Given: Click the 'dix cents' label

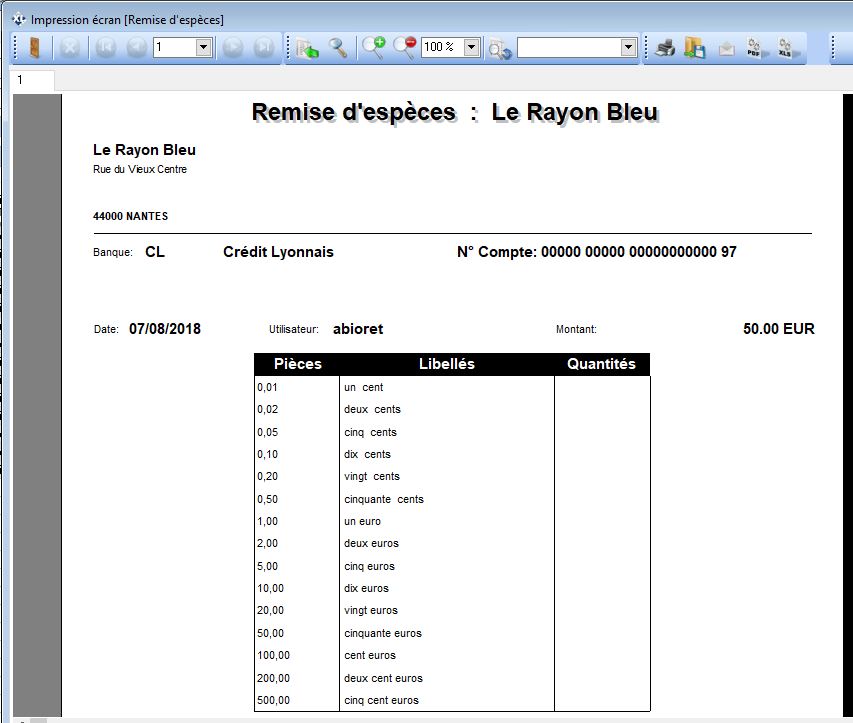Looking at the screenshot, I should pyautogui.click(x=367, y=454).
